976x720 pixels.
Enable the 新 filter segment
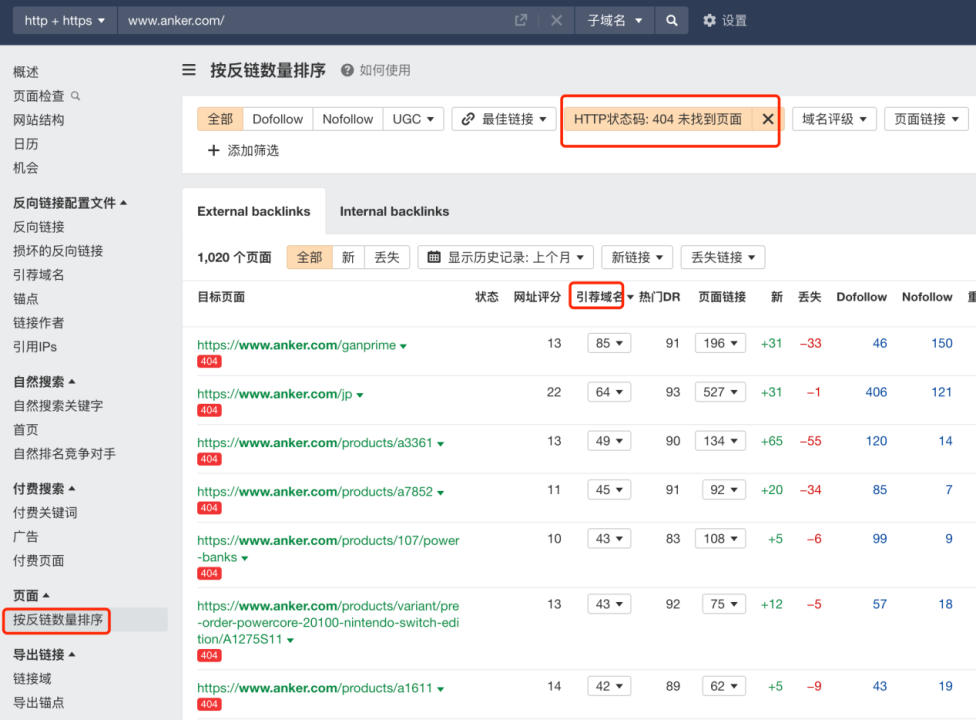click(347, 257)
